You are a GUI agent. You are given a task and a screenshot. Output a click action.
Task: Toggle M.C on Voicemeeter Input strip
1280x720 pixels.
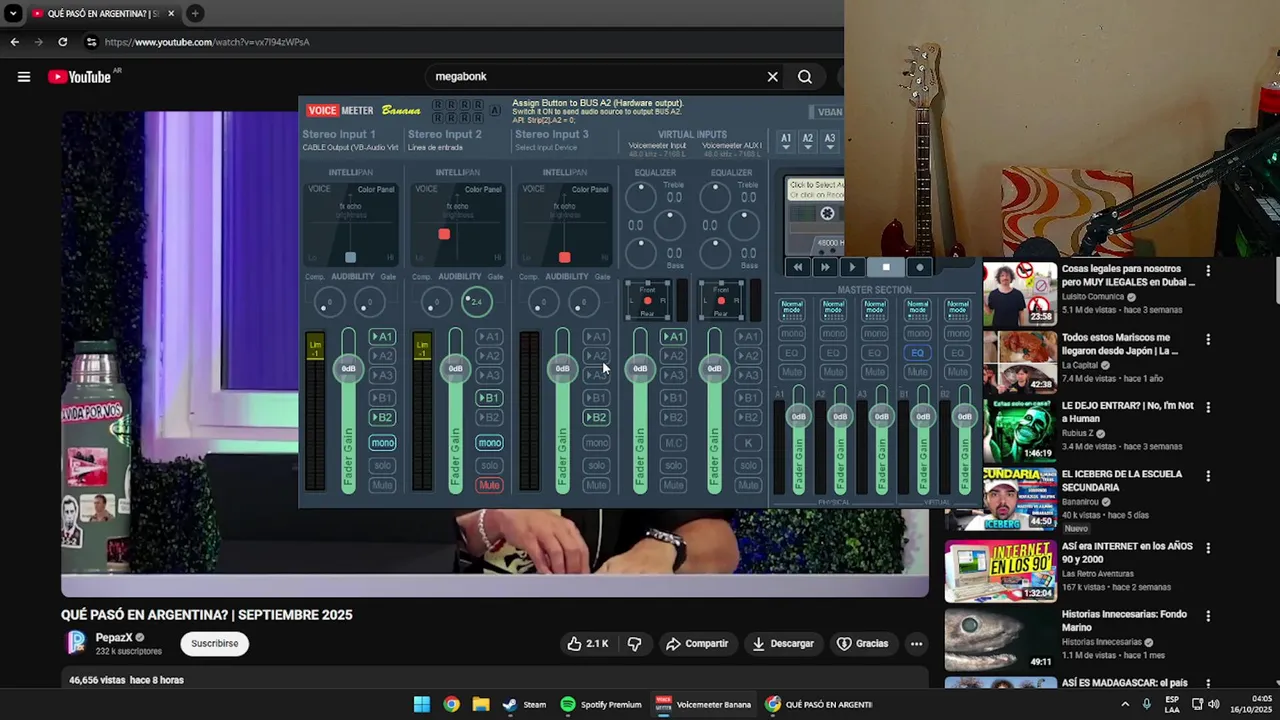point(673,443)
